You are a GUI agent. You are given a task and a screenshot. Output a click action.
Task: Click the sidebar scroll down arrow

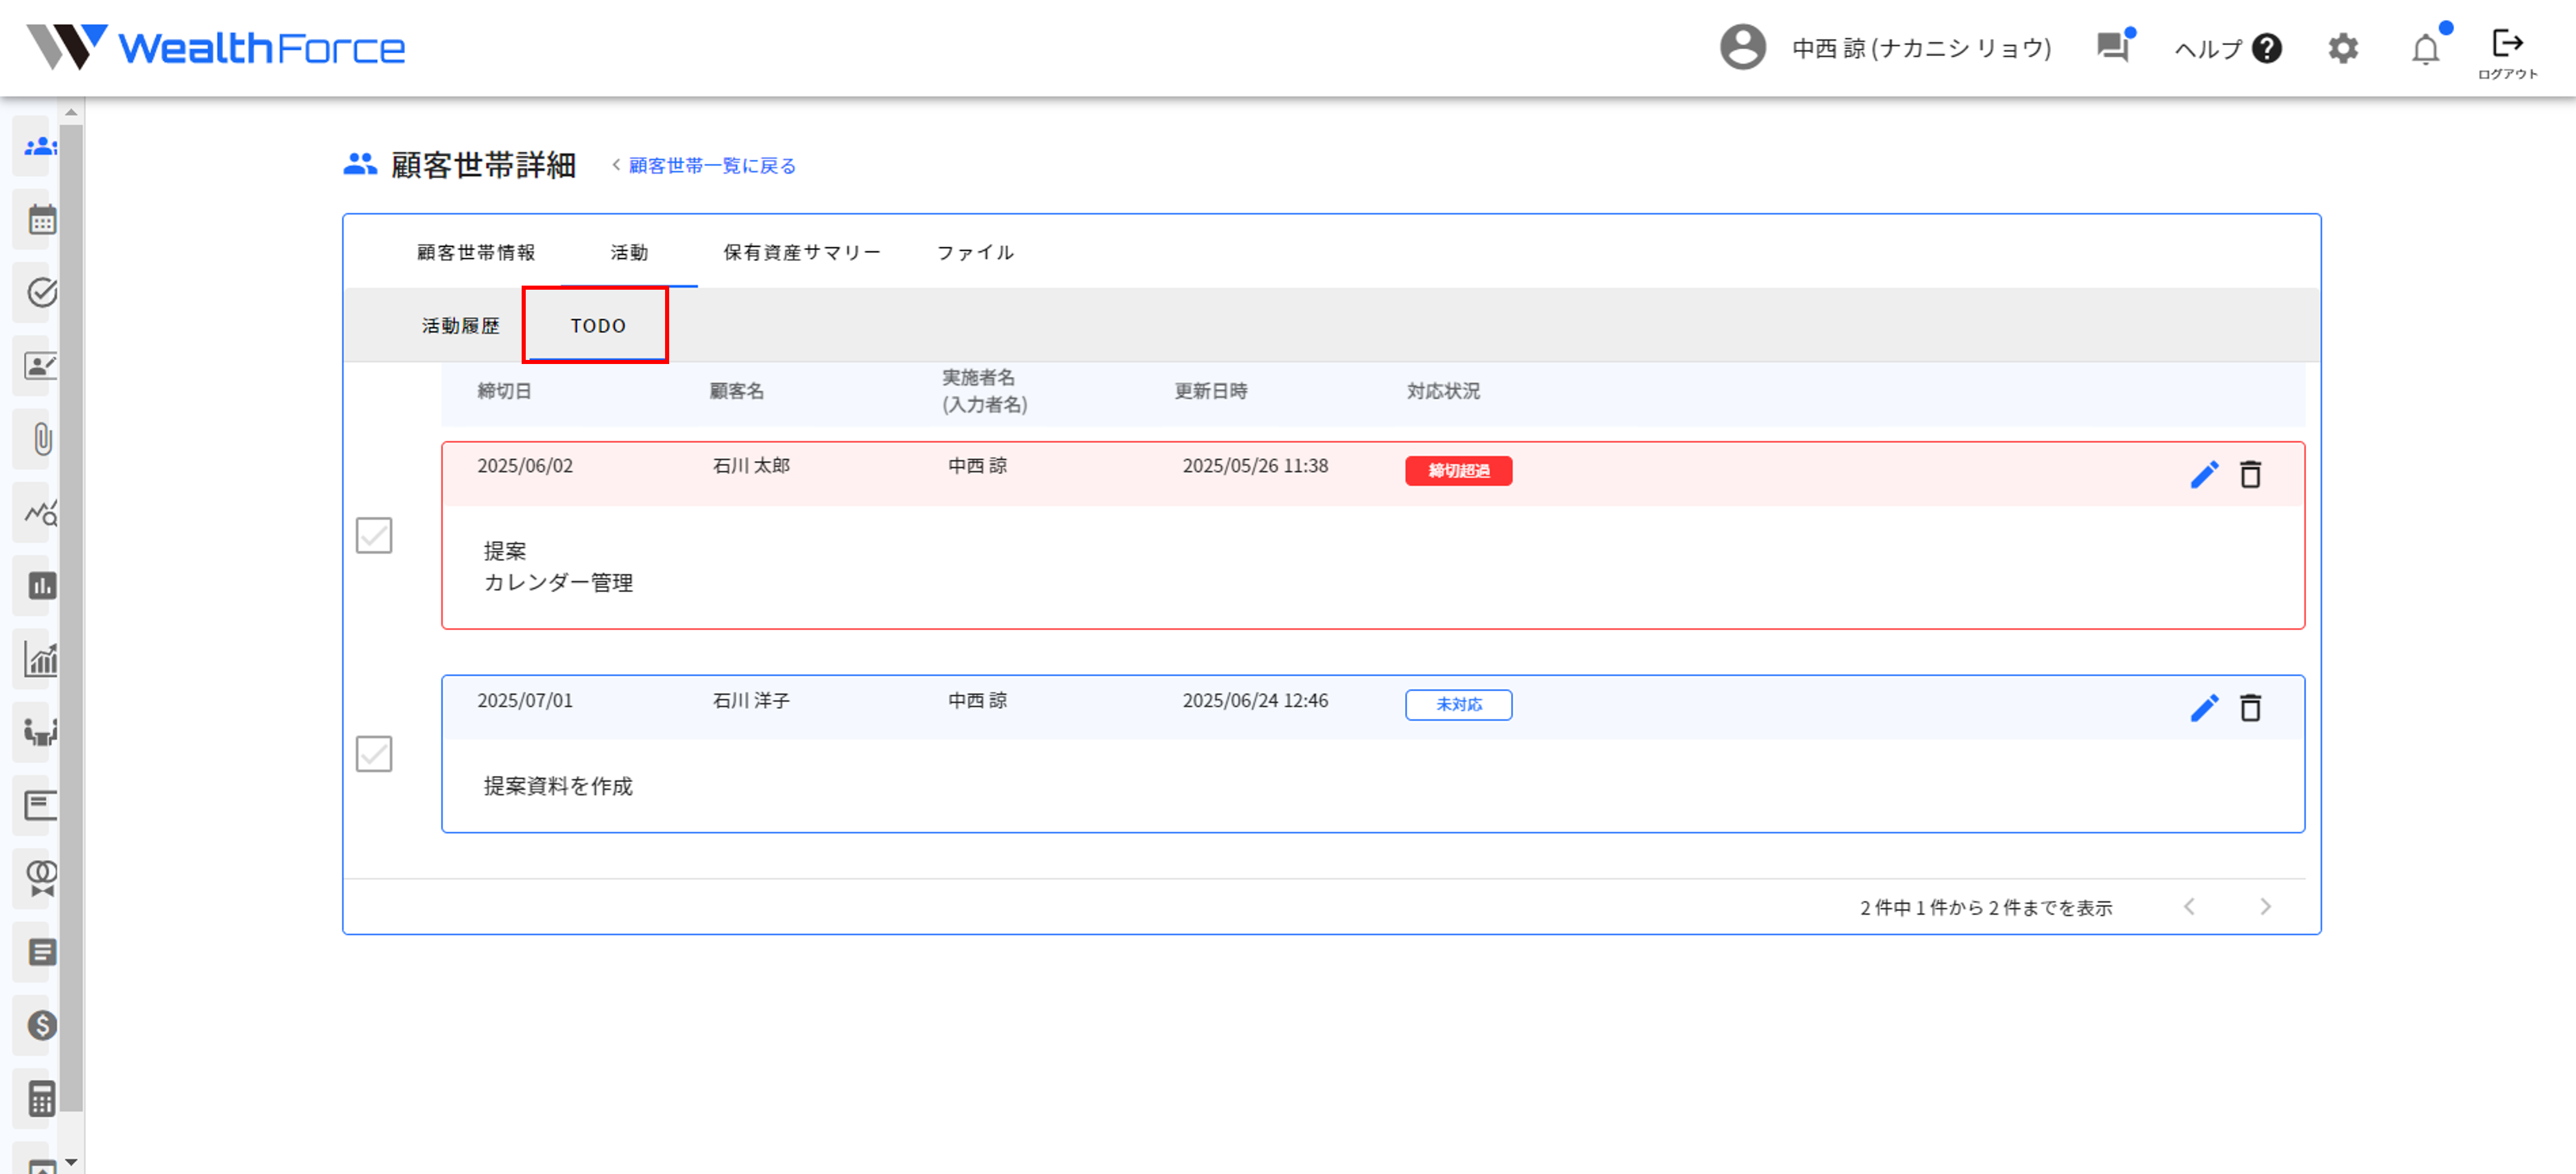71,1162
